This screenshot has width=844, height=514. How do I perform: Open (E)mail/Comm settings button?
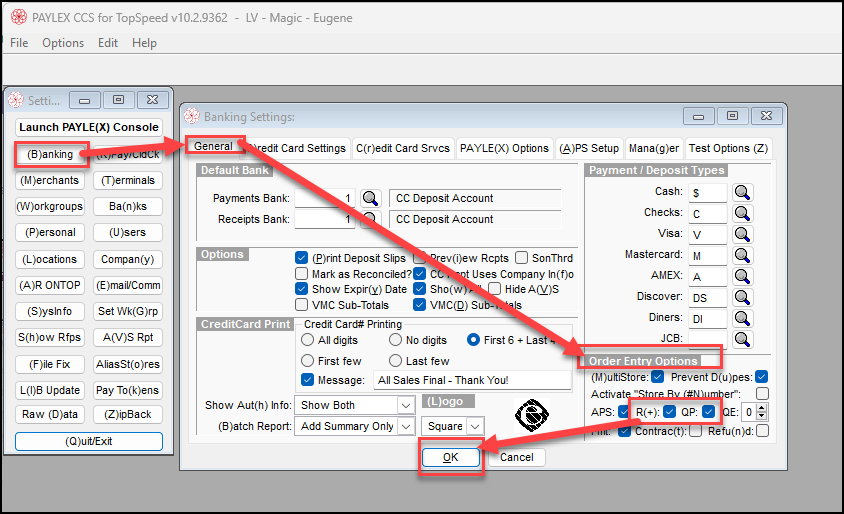tap(128, 285)
